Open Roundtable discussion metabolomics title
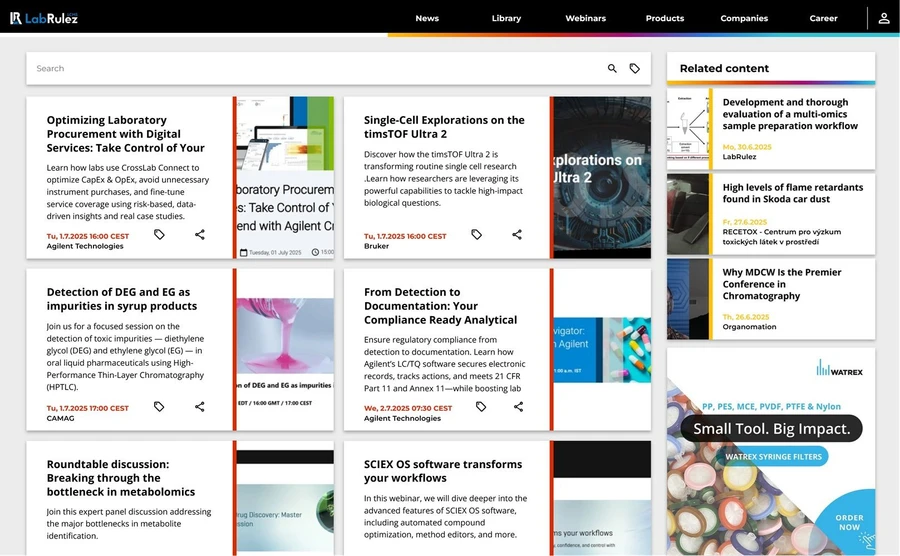The image size is (900, 556). 121,478
